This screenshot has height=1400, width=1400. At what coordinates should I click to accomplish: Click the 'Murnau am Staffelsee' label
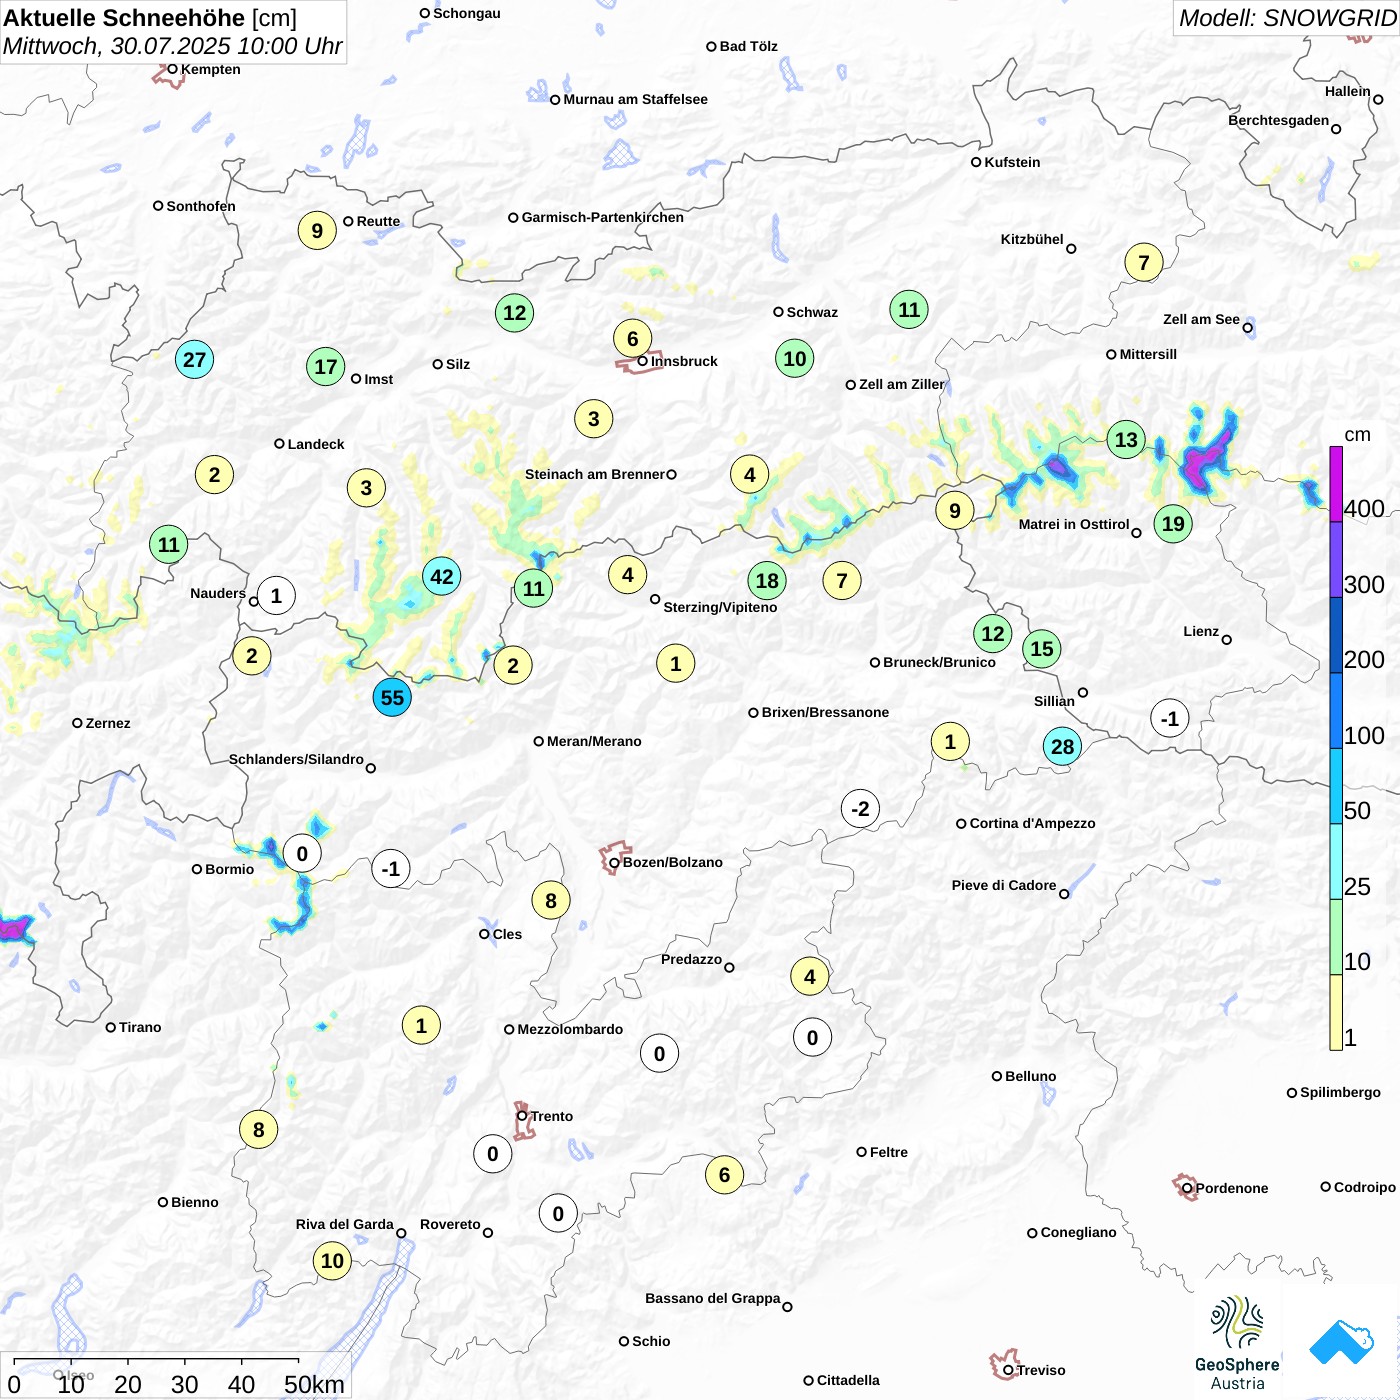pyautogui.click(x=635, y=99)
